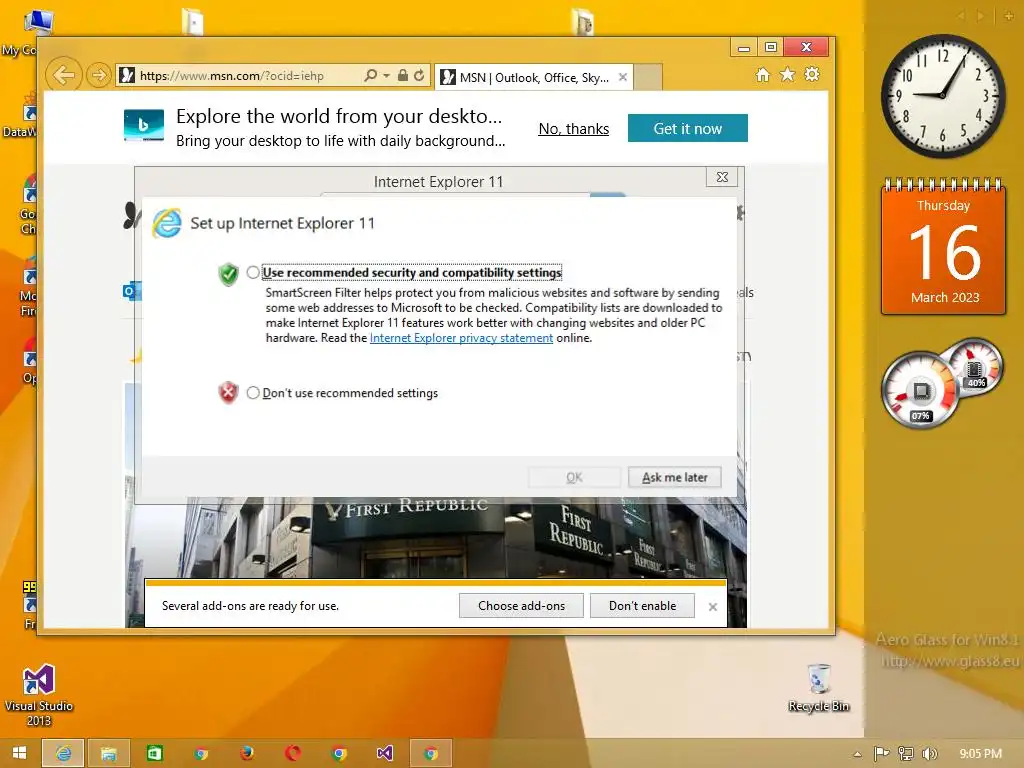The image size is (1024, 768).
Task: Open File Explorer from the taskbar
Action: click(108, 753)
